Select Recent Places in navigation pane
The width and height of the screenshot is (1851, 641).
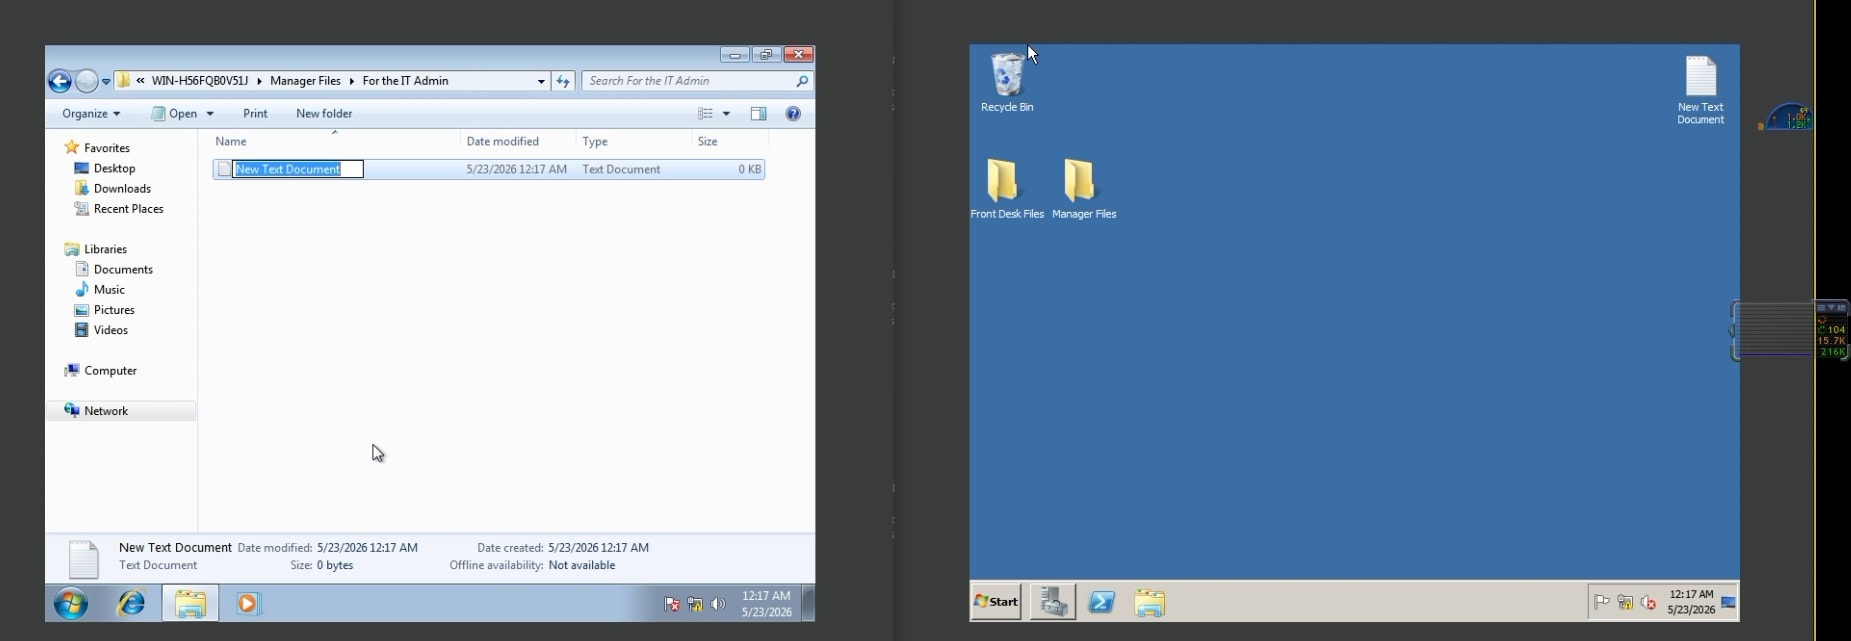tap(119, 209)
